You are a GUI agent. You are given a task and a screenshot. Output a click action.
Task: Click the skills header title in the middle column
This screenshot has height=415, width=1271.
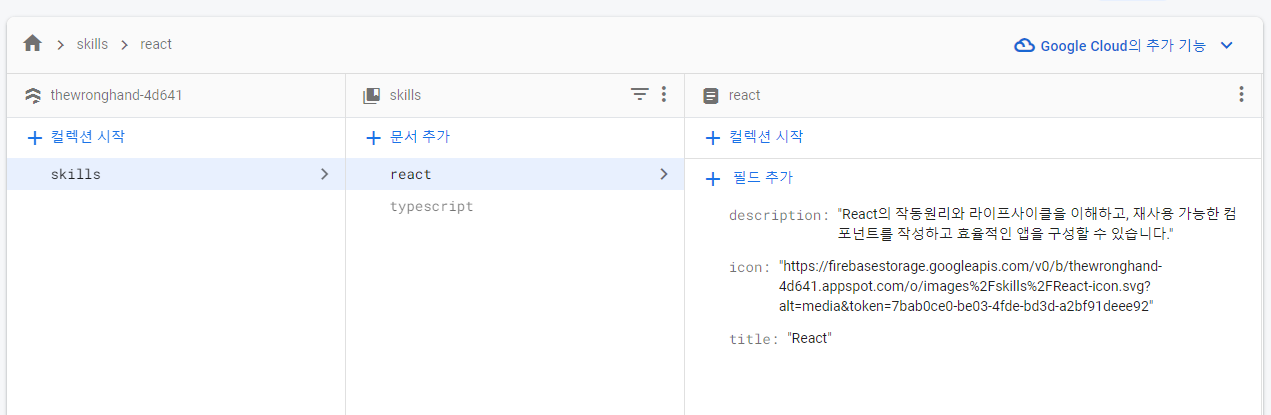point(405,95)
